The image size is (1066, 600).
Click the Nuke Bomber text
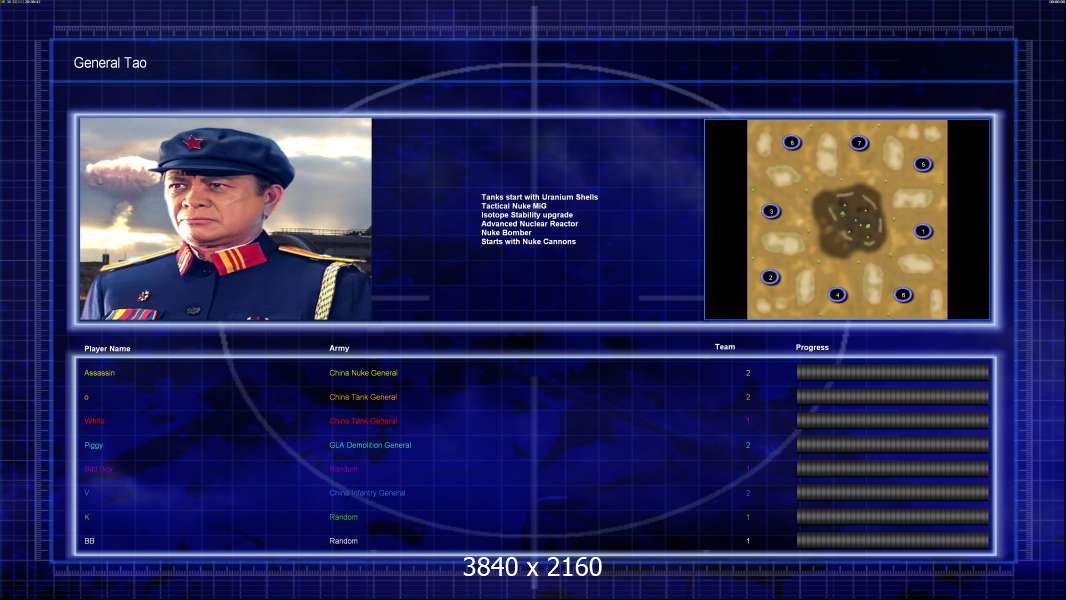pos(506,232)
